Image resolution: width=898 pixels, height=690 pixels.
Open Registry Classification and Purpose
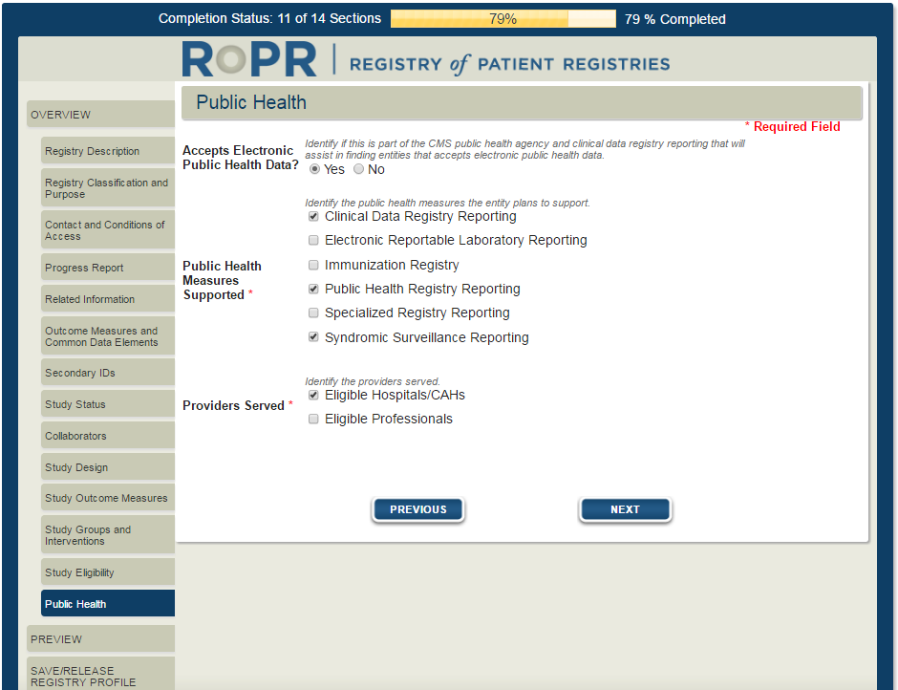[108, 188]
